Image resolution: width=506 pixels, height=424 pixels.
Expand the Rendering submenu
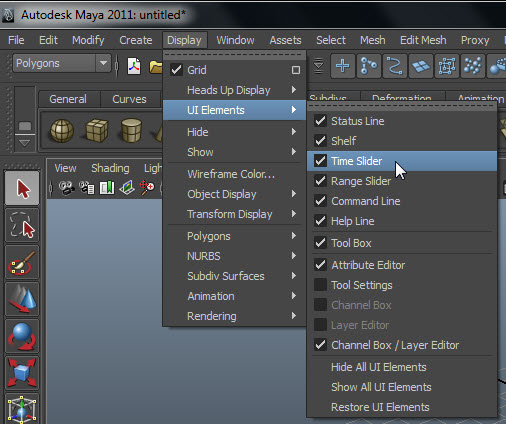[x=234, y=316]
